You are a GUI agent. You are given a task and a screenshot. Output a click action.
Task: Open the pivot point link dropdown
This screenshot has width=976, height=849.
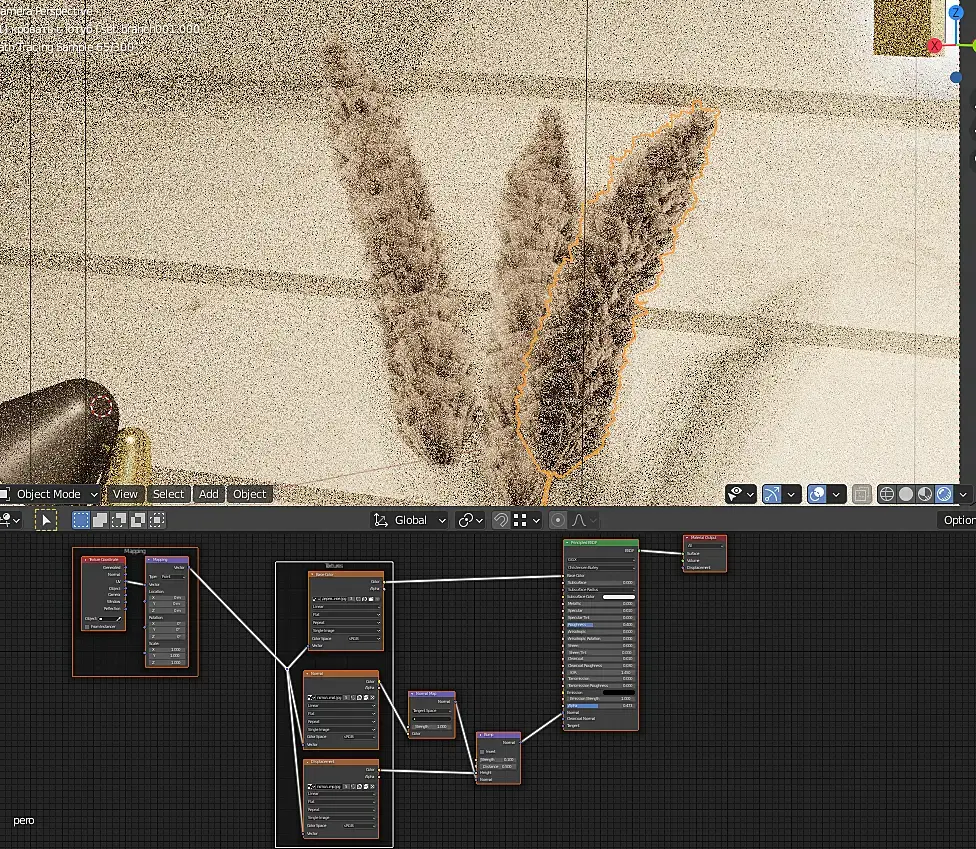click(x=470, y=520)
